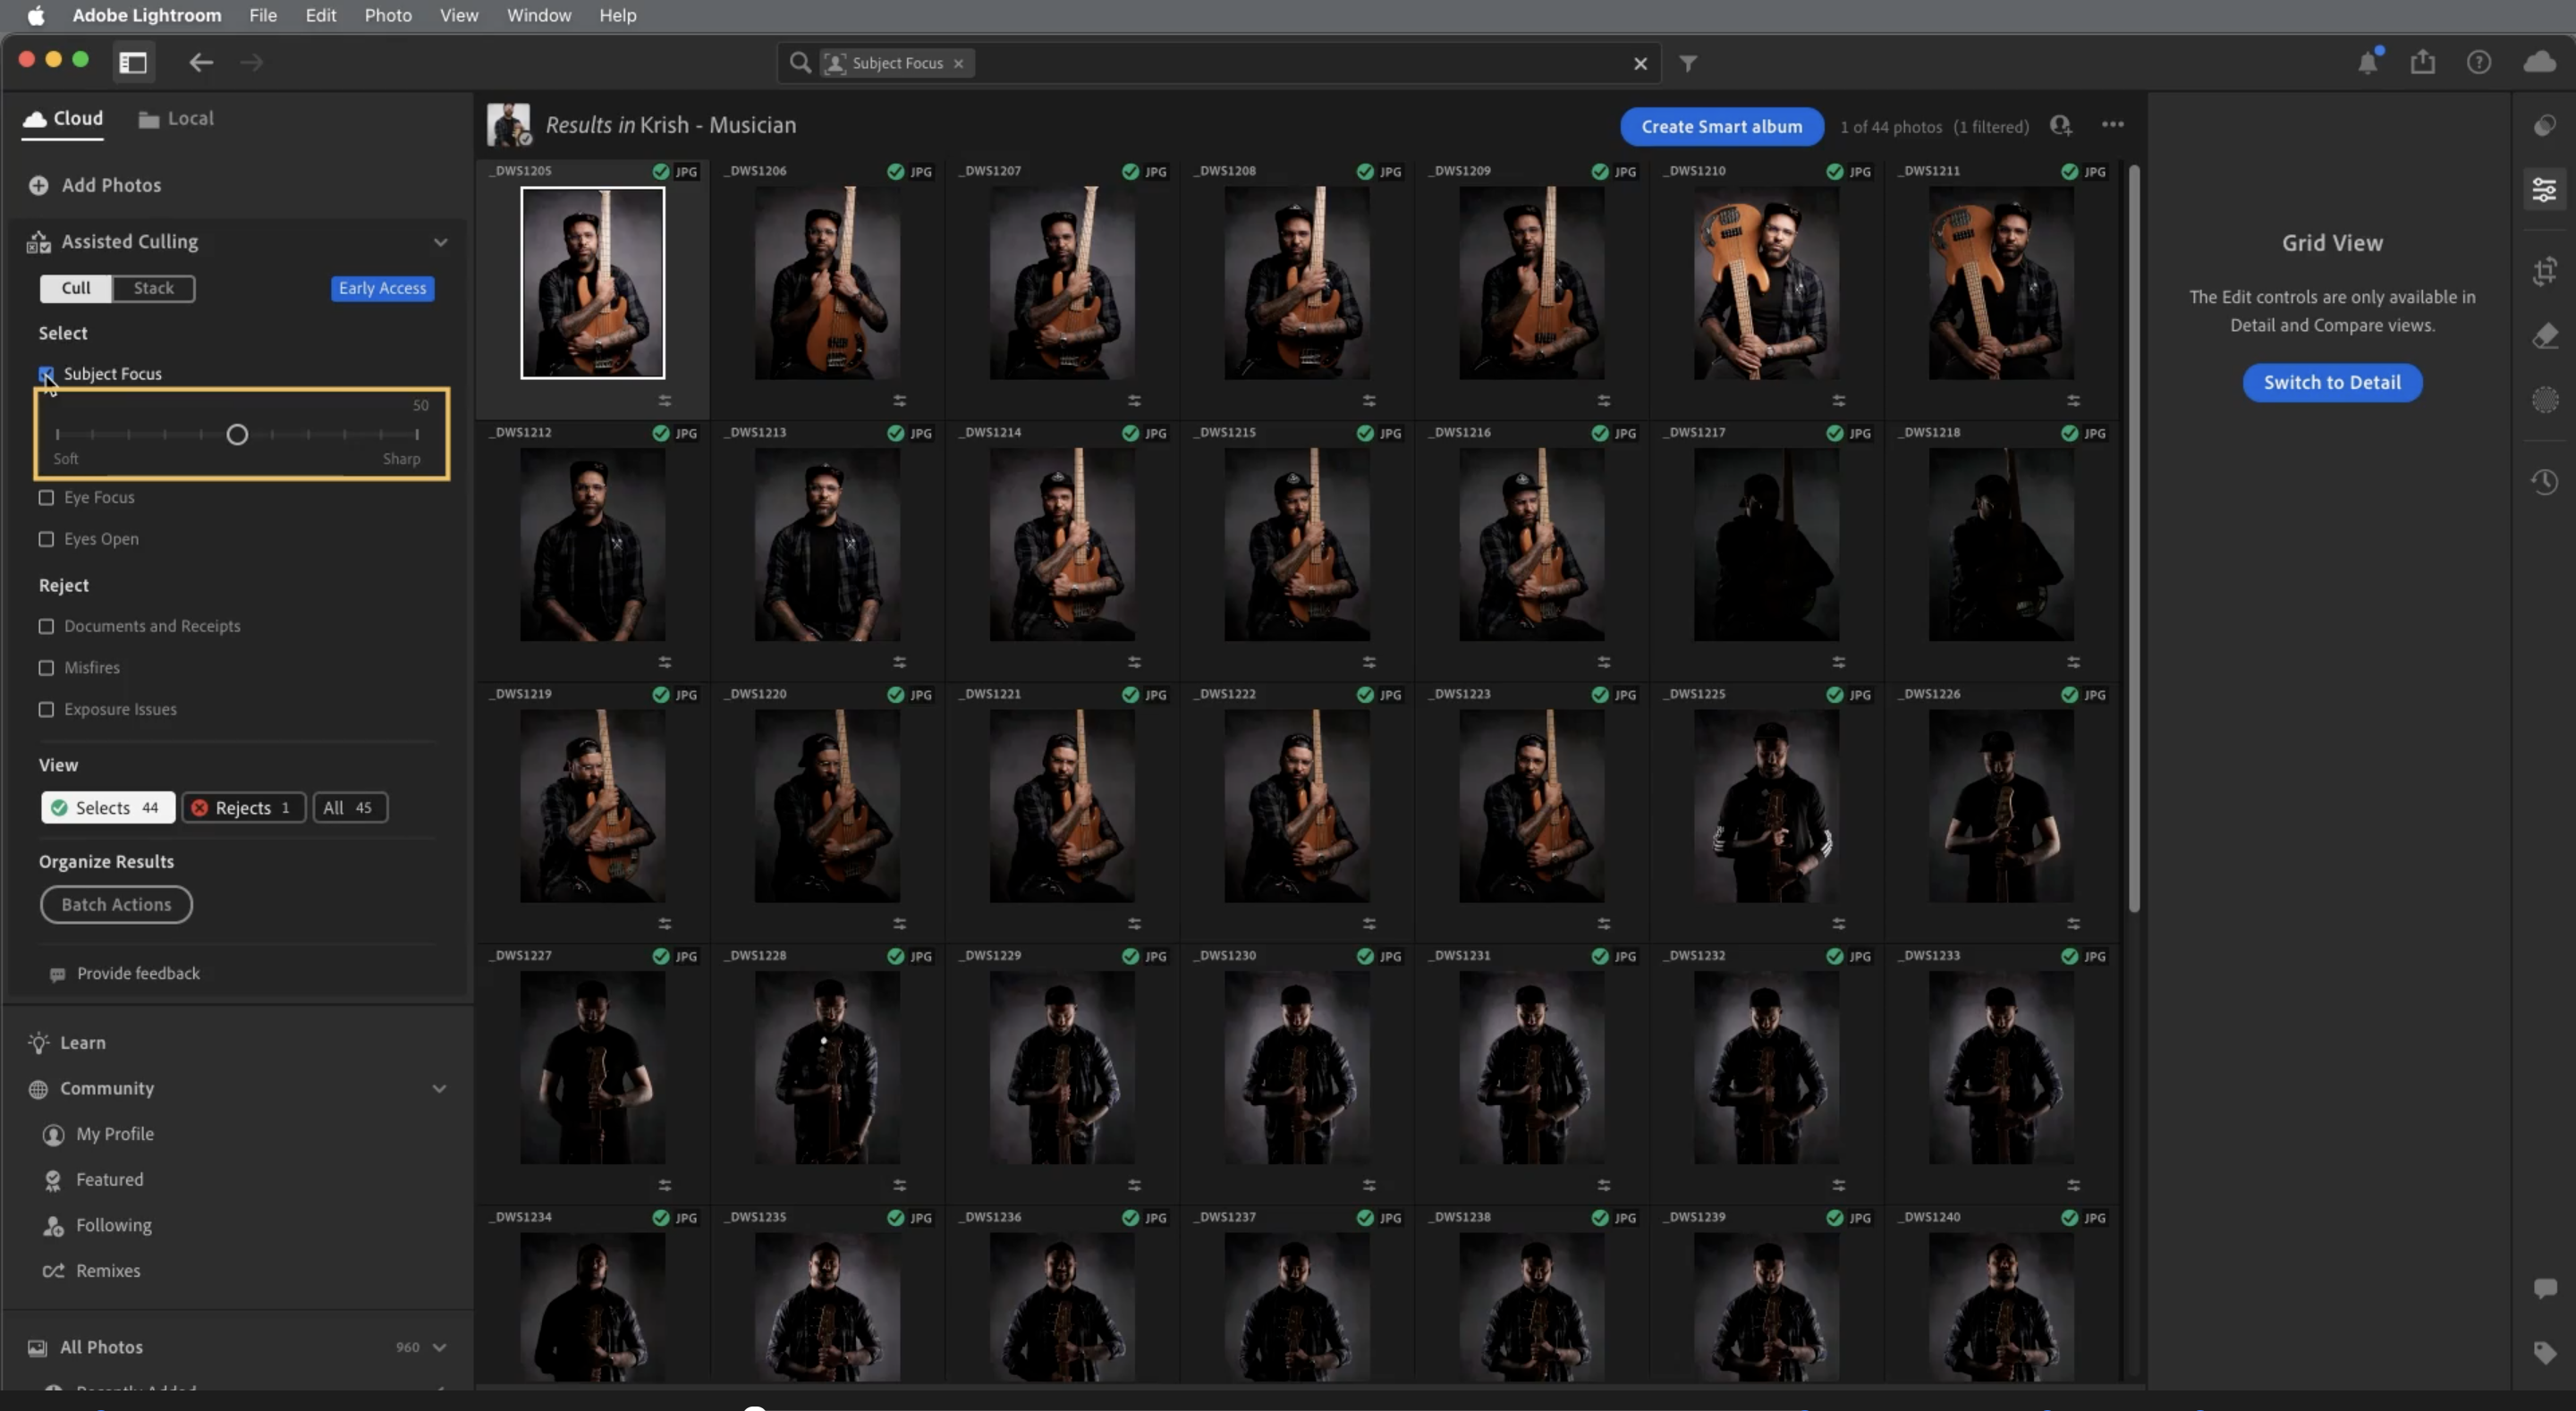The image size is (2576, 1411).
Task: Open the File menu
Action: click(x=263, y=15)
